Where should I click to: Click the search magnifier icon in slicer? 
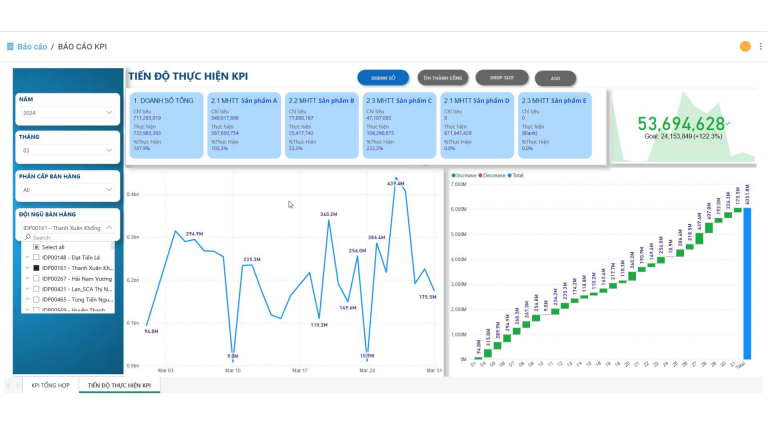click(27, 237)
